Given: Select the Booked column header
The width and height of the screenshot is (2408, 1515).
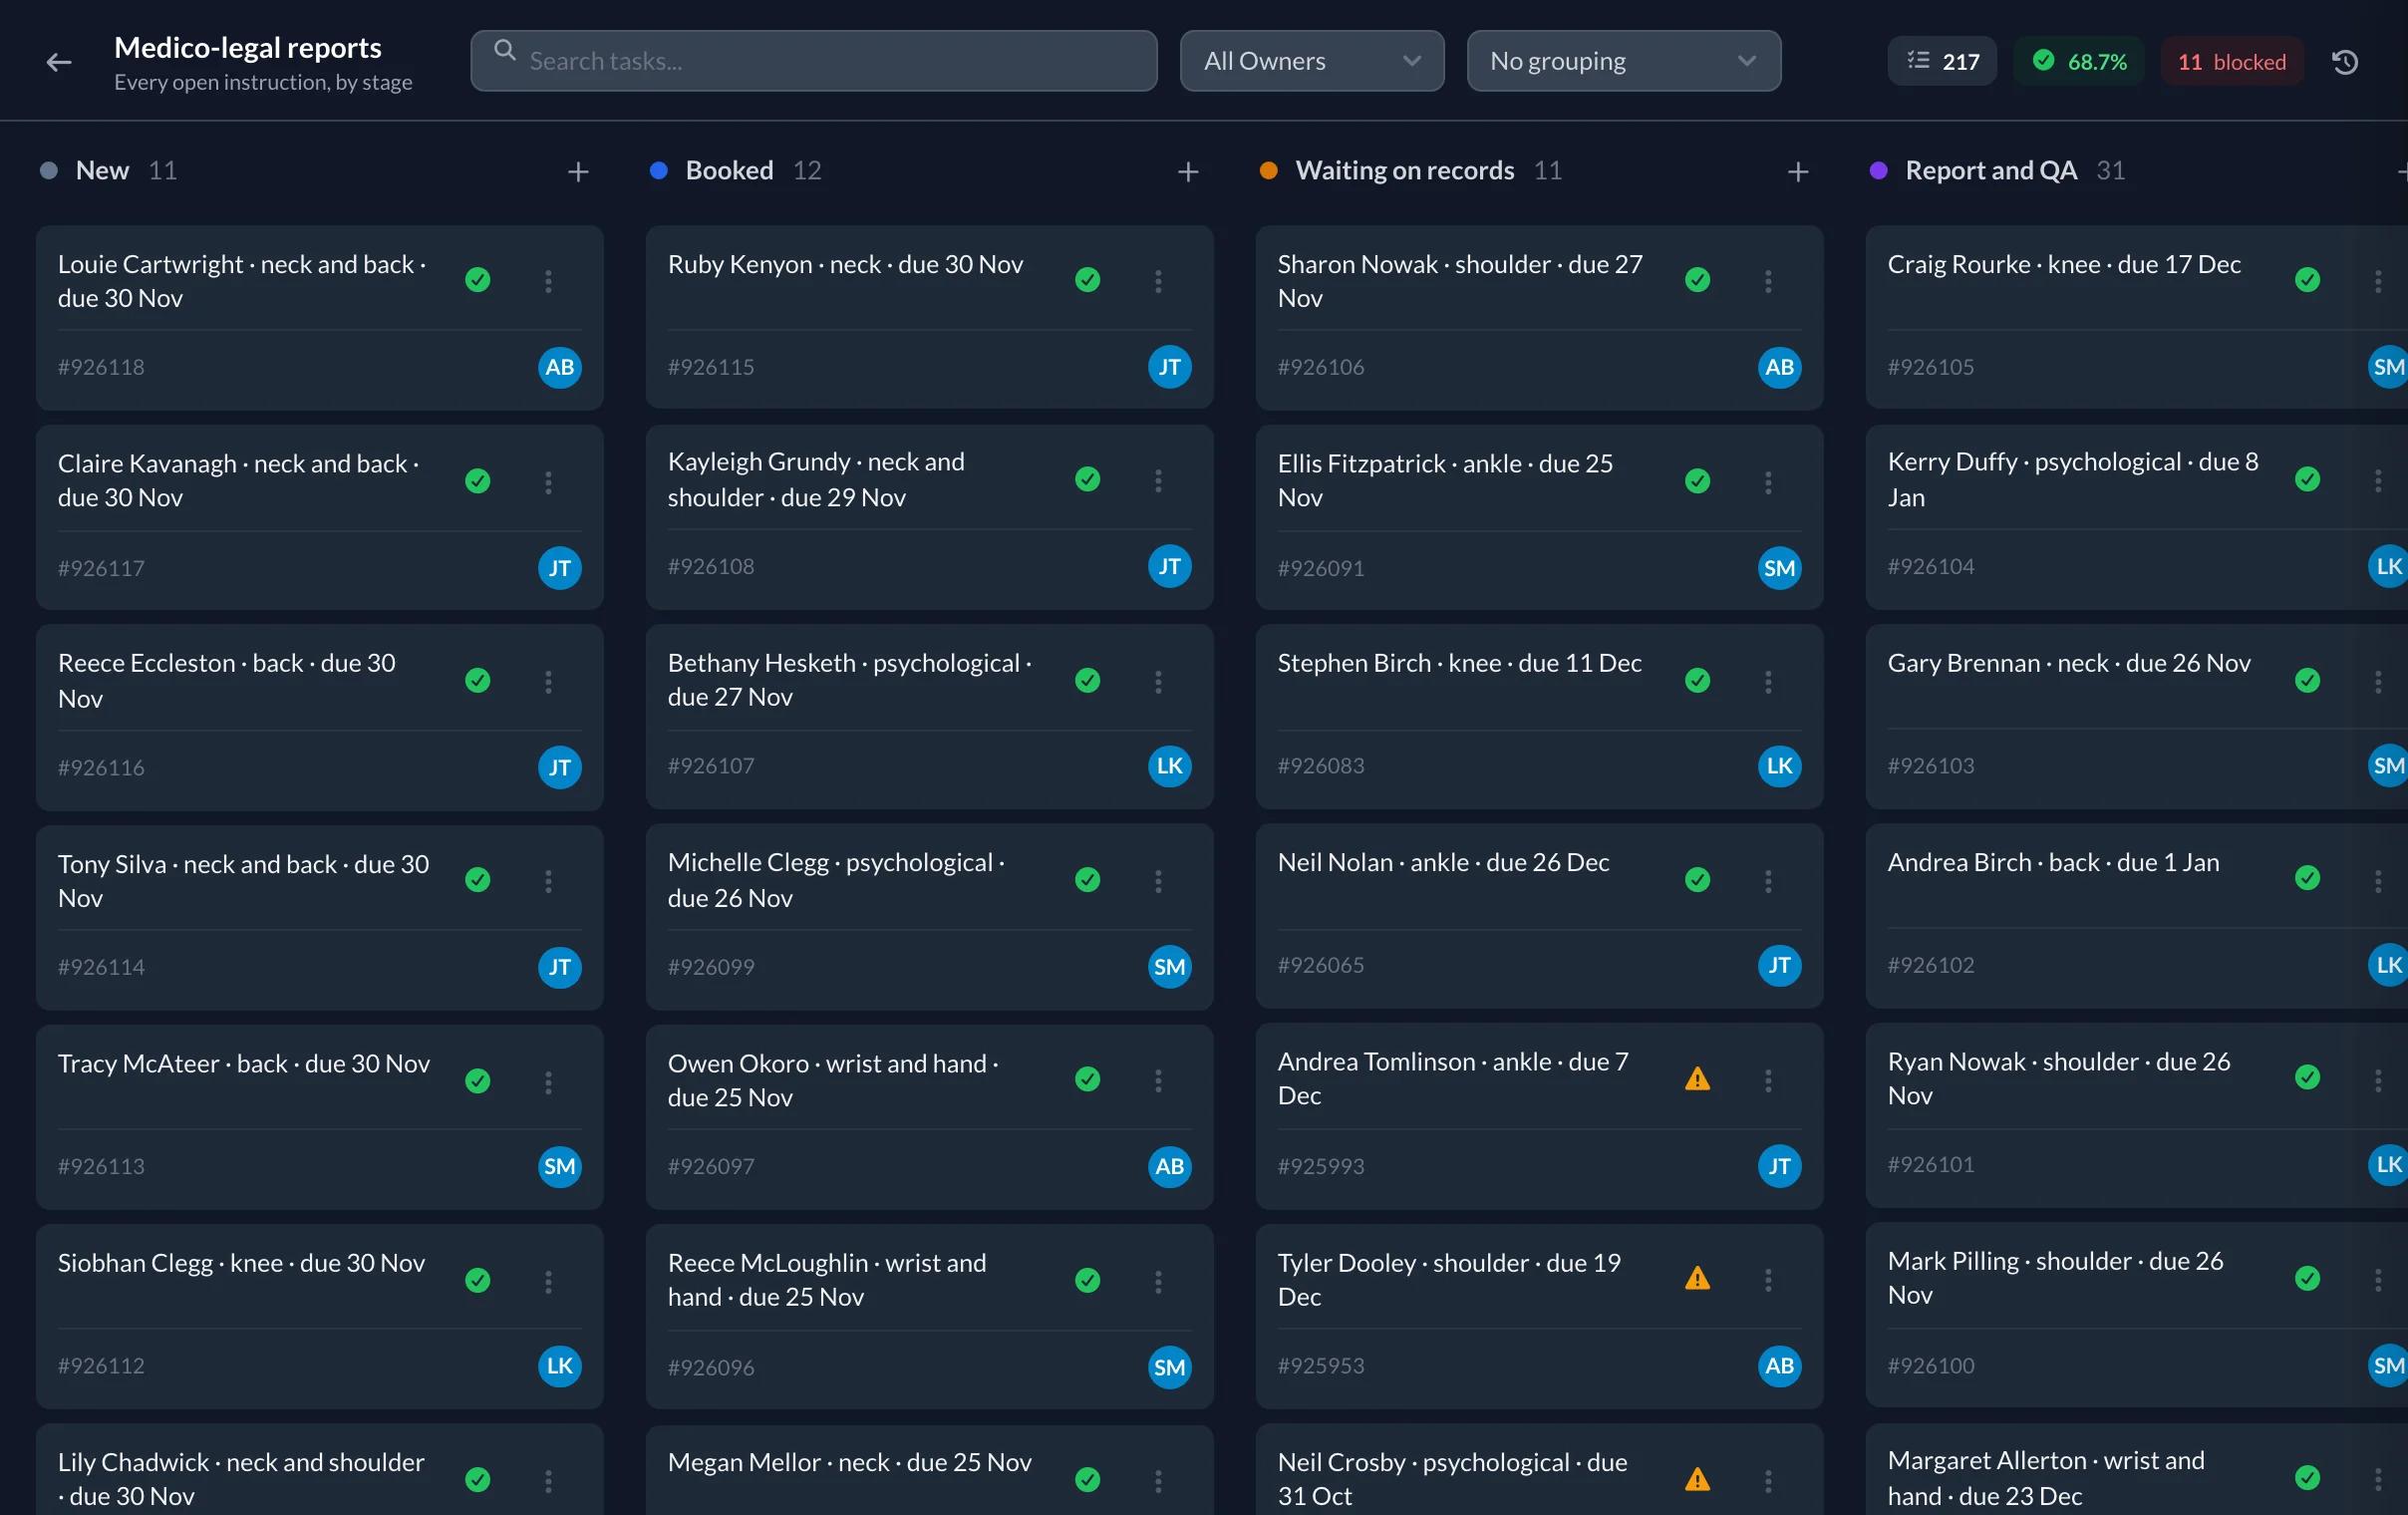Looking at the screenshot, I should pos(730,171).
